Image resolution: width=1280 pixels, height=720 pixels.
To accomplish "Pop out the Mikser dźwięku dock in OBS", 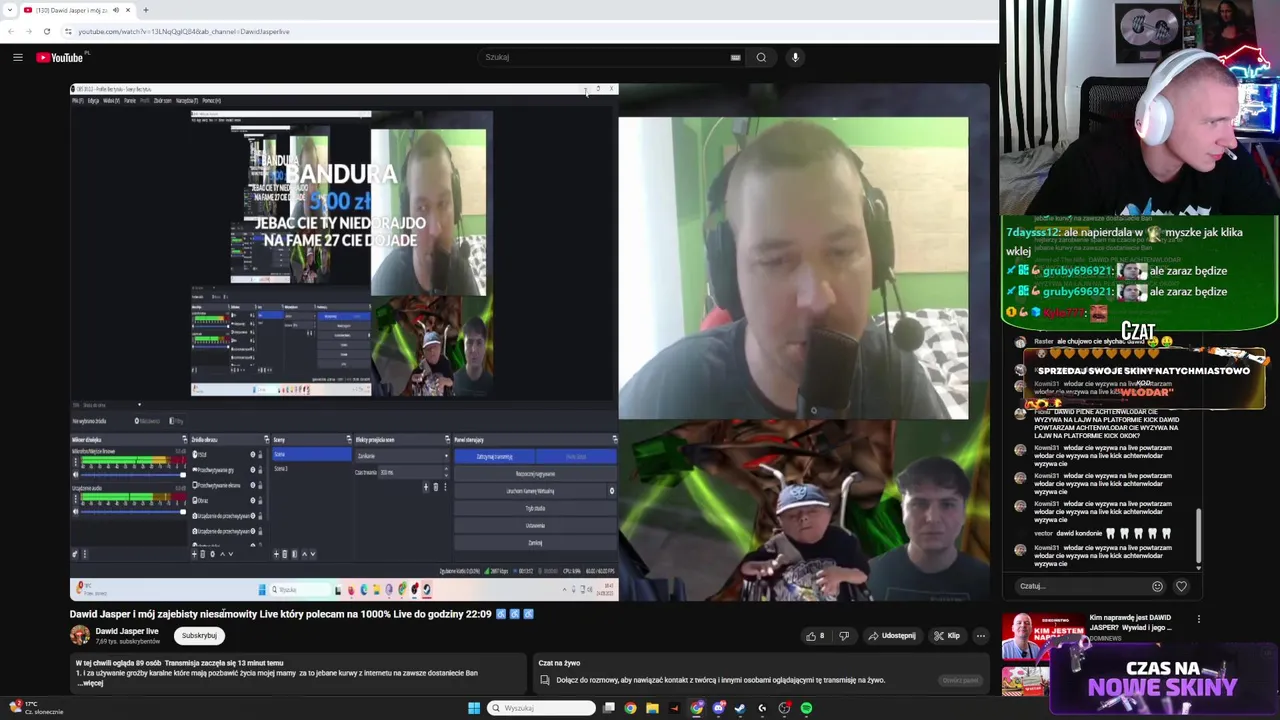I will 185,439.
